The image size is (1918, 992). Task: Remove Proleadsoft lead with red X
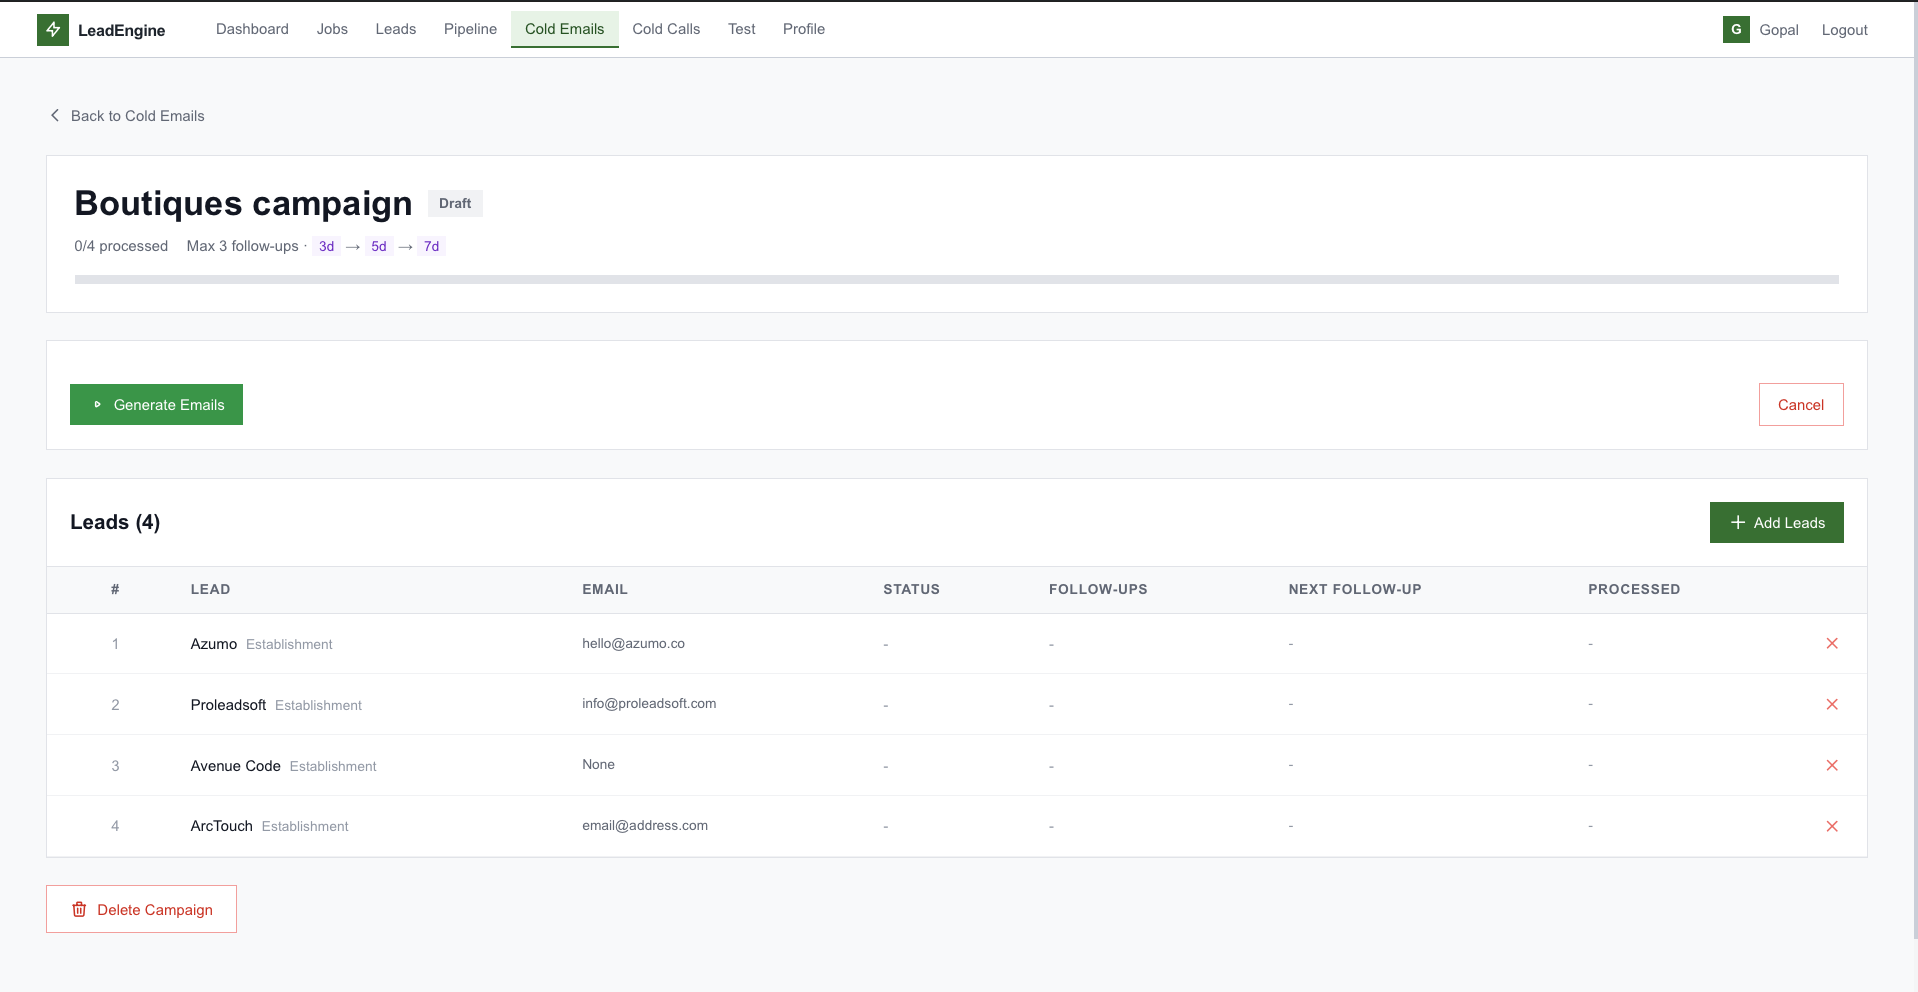pyautogui.click(x=1831, y=705)
